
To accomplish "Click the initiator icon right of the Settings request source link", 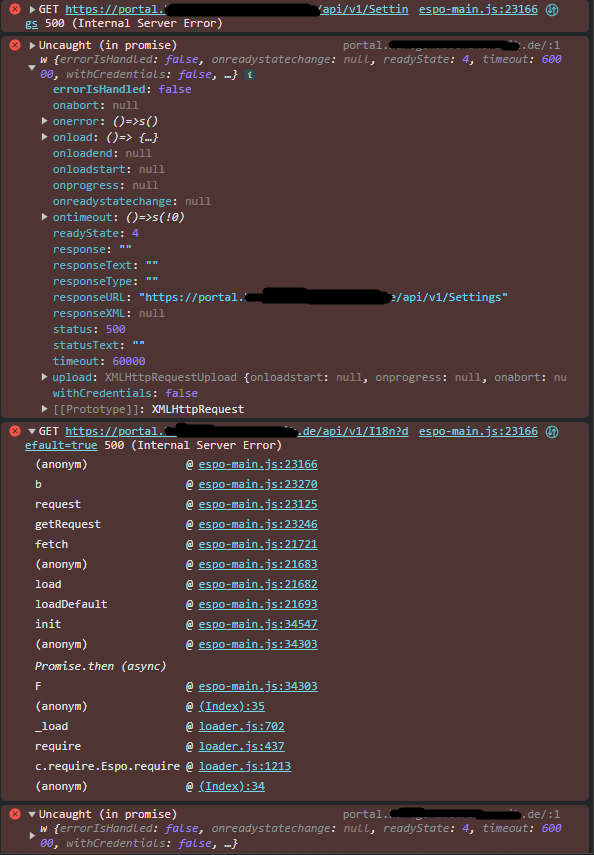I will (552, 10).
